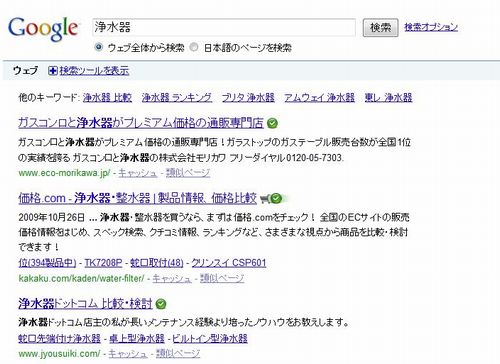Image resolution: width=500 pixels, height=364 pixels.
Task: Click related keyword アムウェイ 浄水器
Action: coord(319,97)
